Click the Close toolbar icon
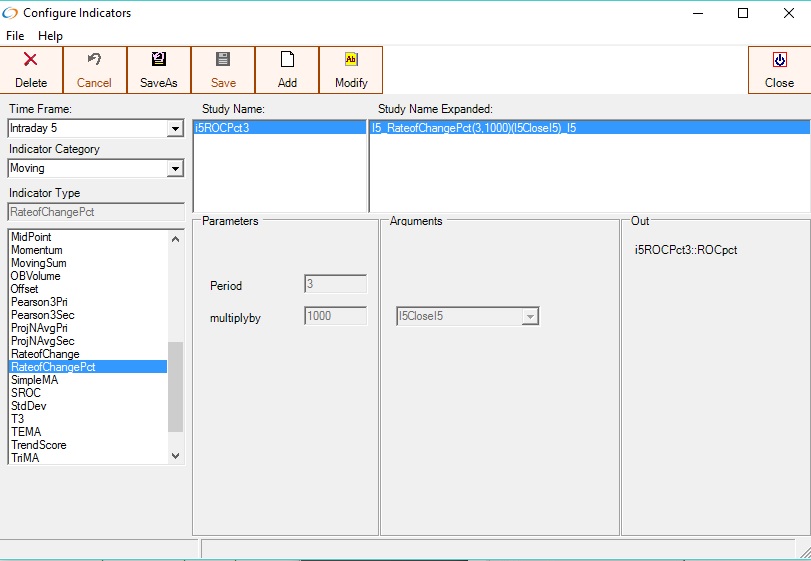Screen dimensions: 811x561 779,60
